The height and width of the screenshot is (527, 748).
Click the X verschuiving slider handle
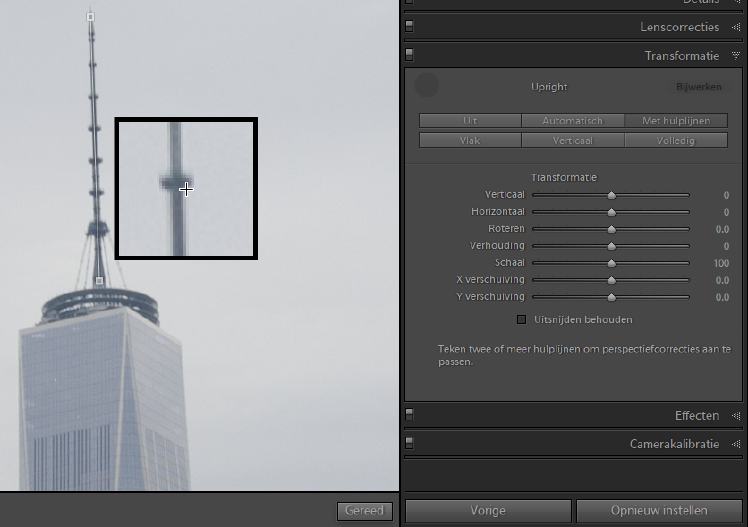click(x=612, y=280)
